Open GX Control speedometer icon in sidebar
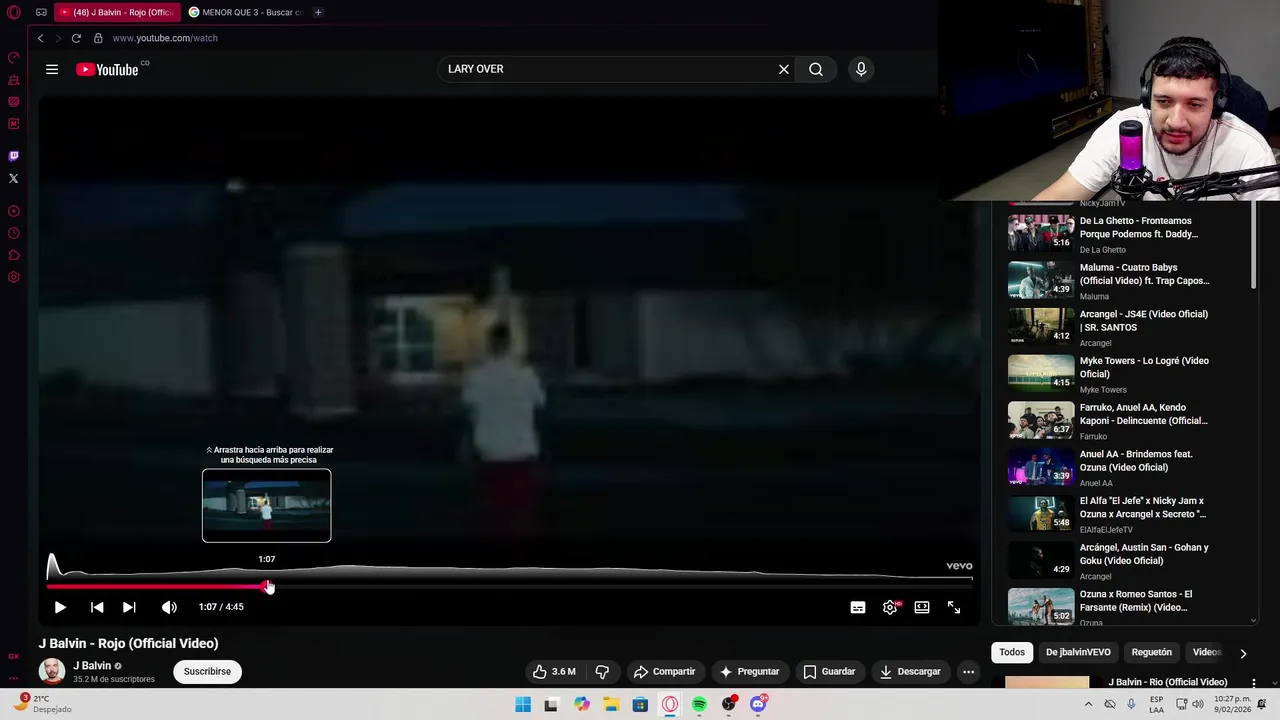This screenshot has height=720, width=1280. point(13,57)
